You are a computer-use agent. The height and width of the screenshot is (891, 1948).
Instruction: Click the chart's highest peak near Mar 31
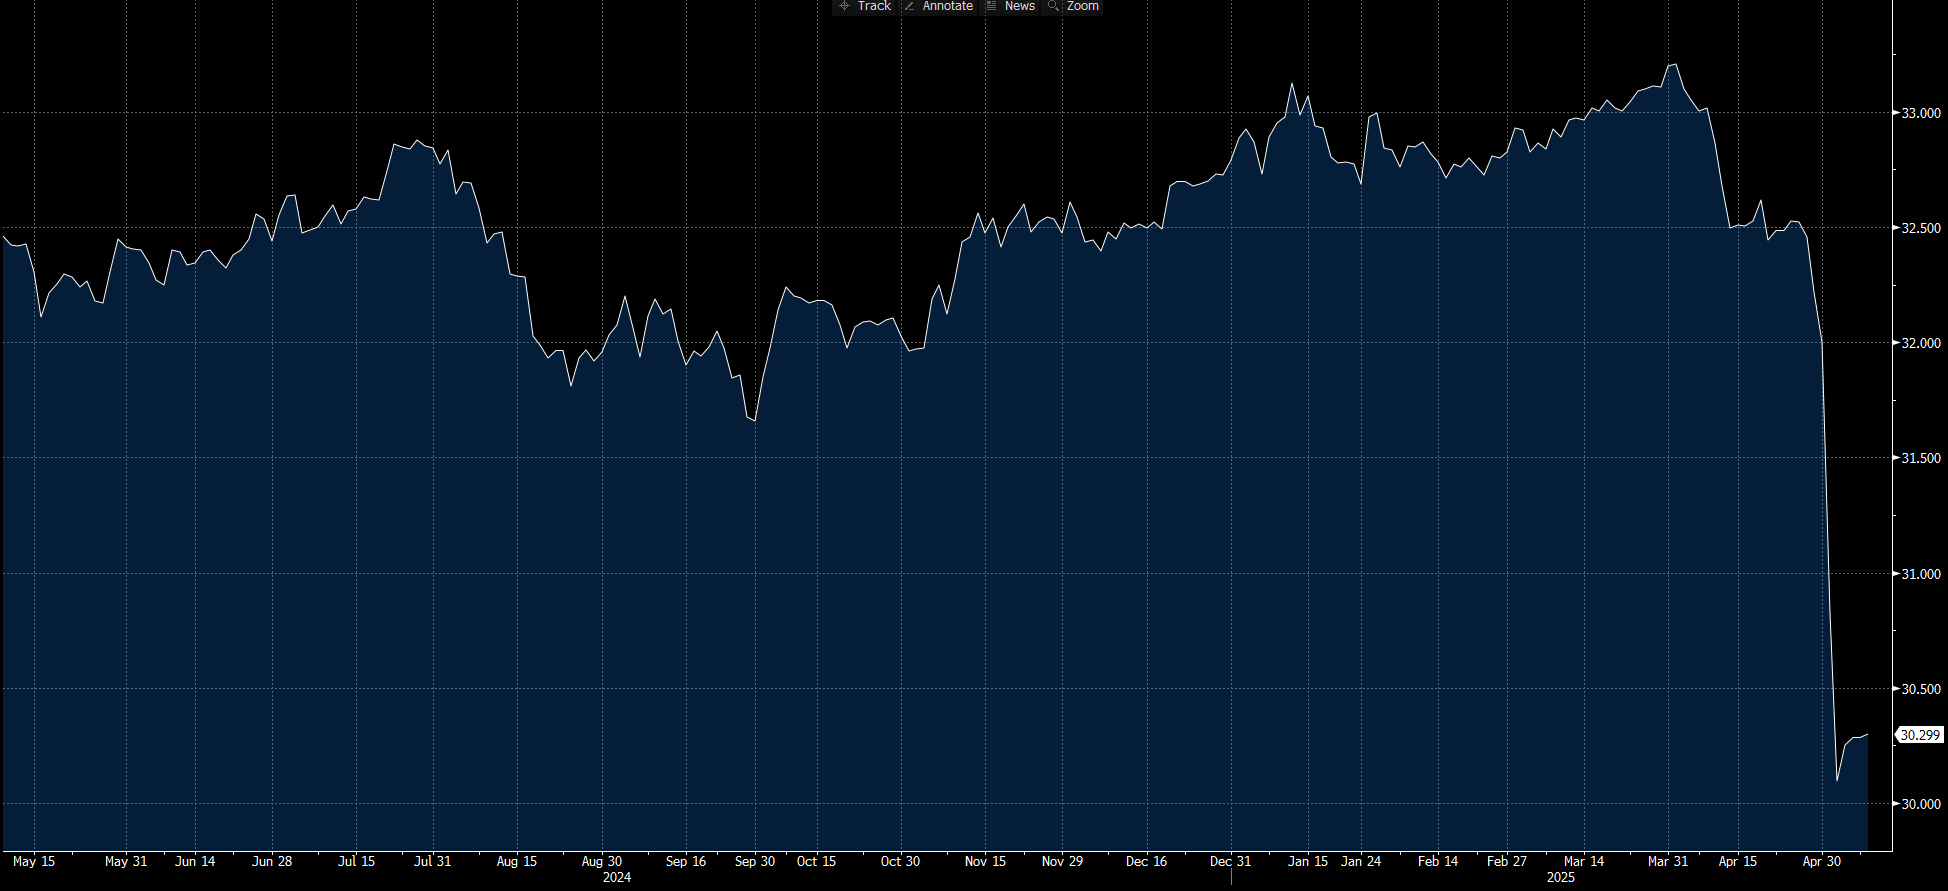1676,65
